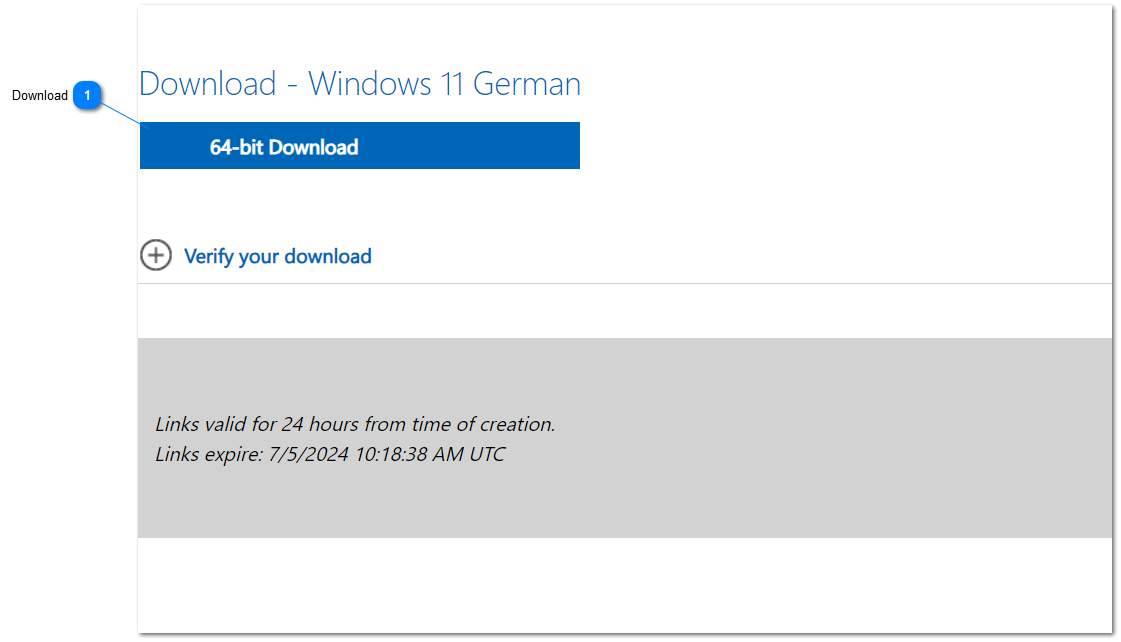Screen dimensions: 1121x642
Task: Open the Verify your download link
Action: coord(277,257)
